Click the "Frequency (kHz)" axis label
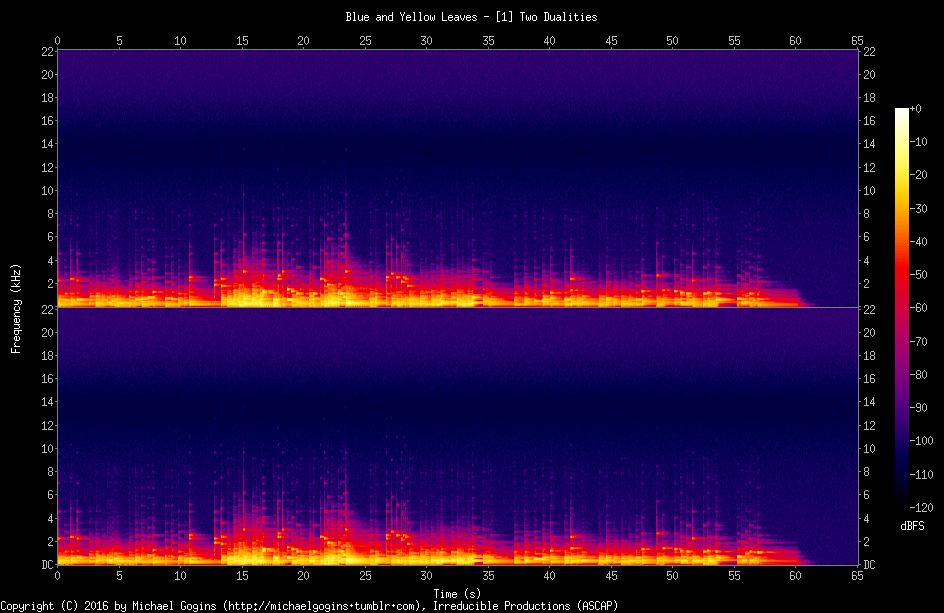Image resolution: width=944 pixels, height=613 pixels. [16, 308]
